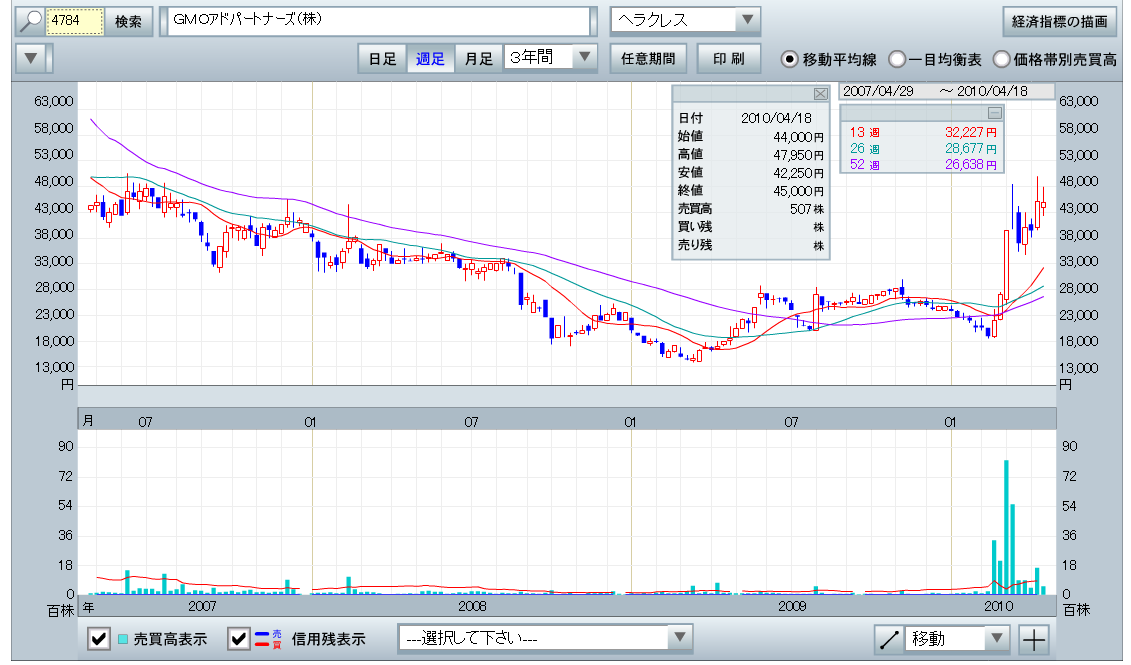Click the collapse arrow below search
This screenshot has height=665, width=1131.
[x=32, y=58]
